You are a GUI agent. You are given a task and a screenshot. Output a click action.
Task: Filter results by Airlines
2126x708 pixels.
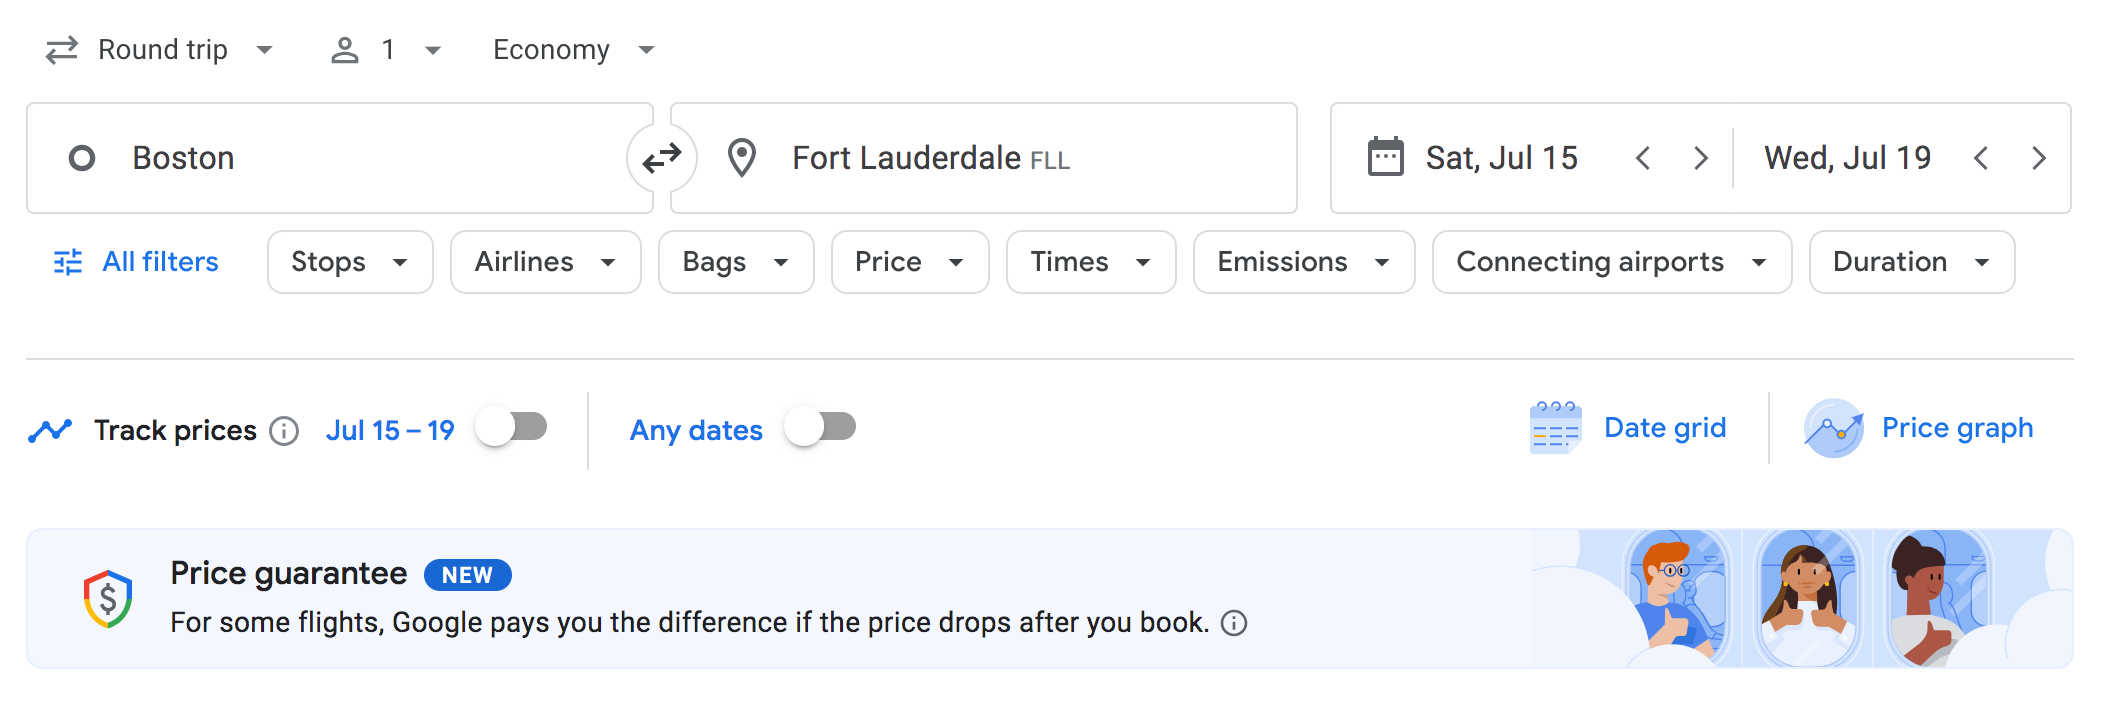click(545, 262)
